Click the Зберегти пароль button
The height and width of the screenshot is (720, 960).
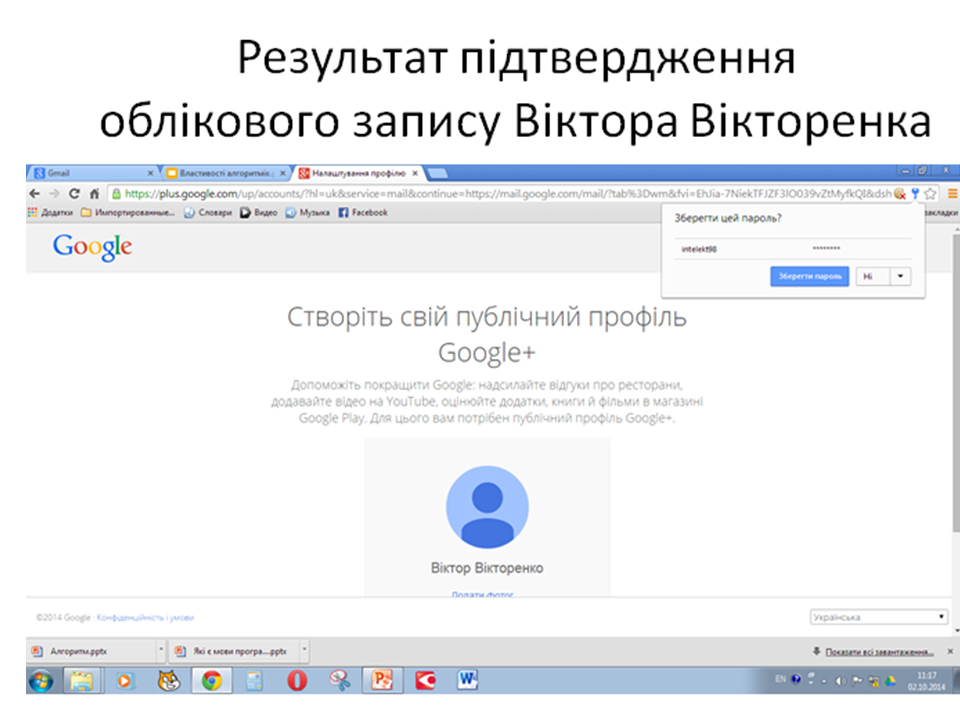click(809, 276)
